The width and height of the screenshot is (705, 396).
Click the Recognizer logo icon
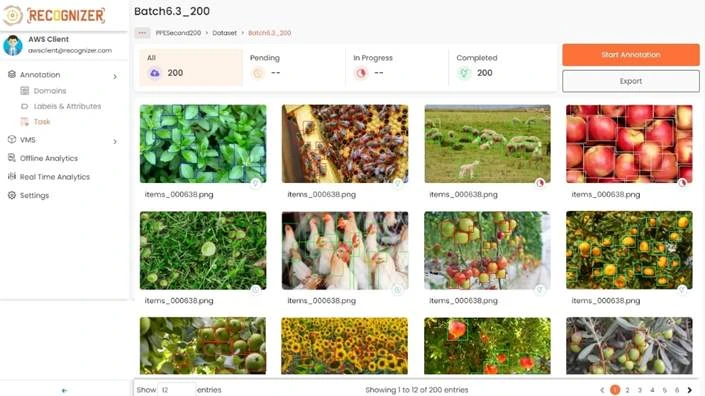[13, 16]
